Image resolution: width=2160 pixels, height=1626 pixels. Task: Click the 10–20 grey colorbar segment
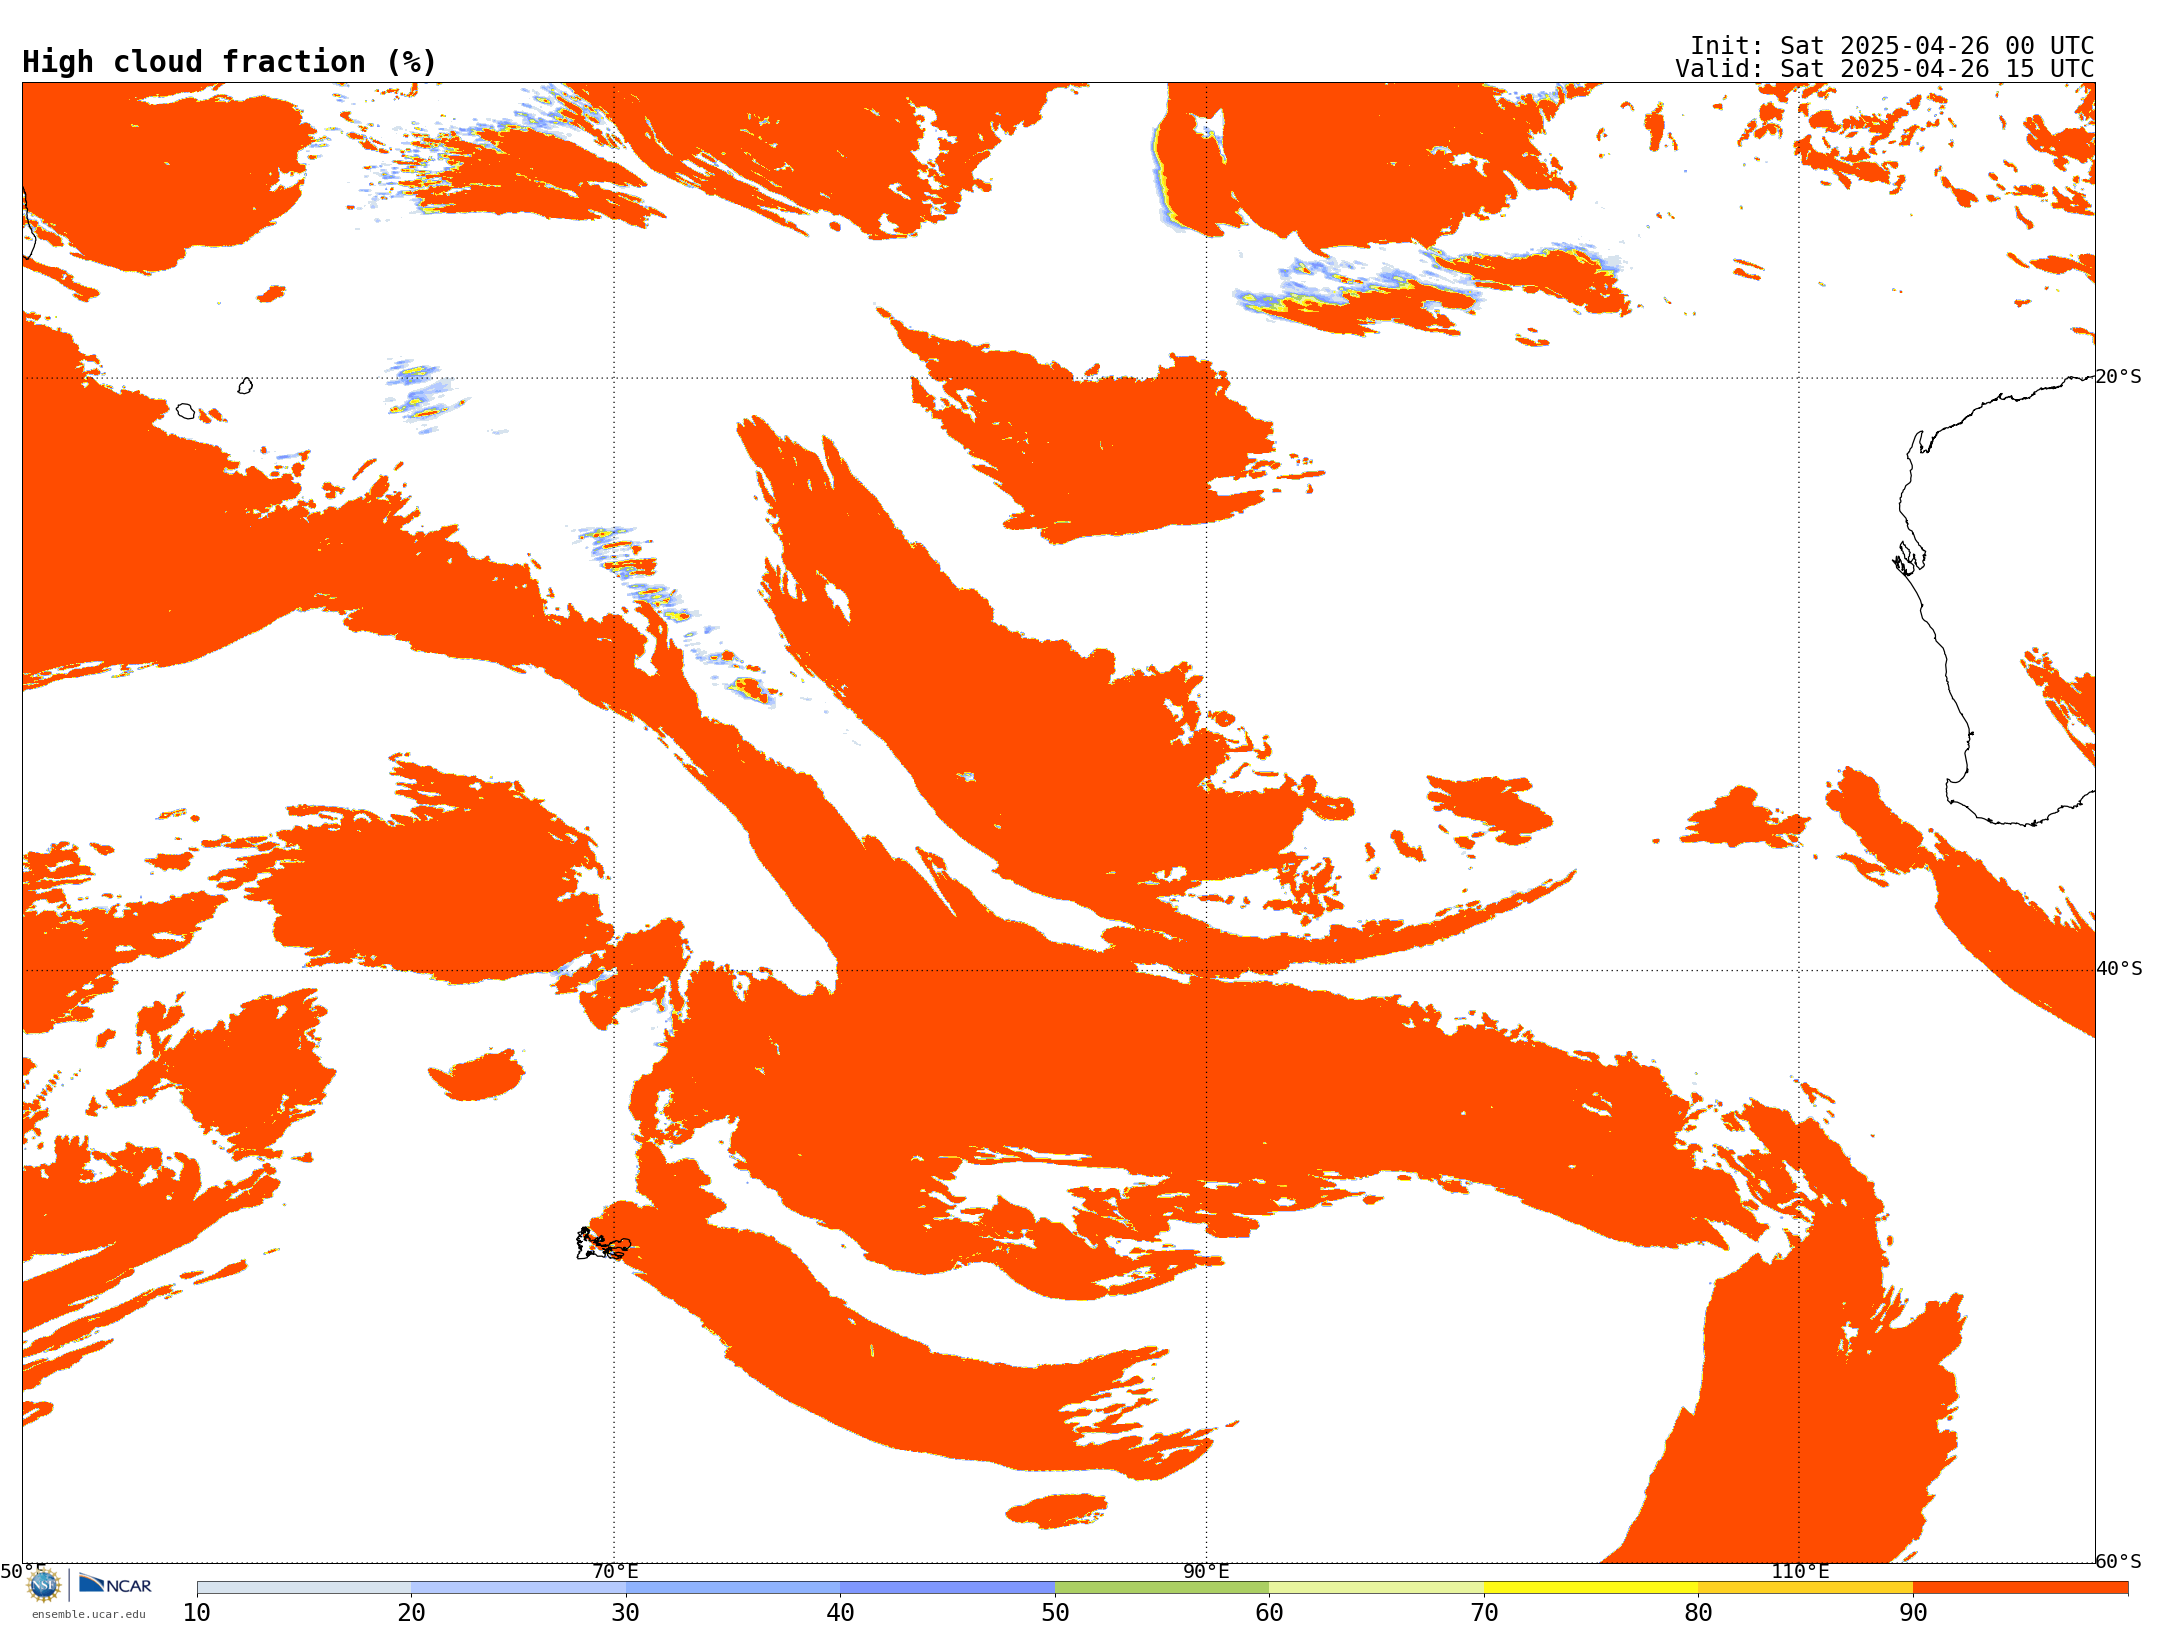304,1587
